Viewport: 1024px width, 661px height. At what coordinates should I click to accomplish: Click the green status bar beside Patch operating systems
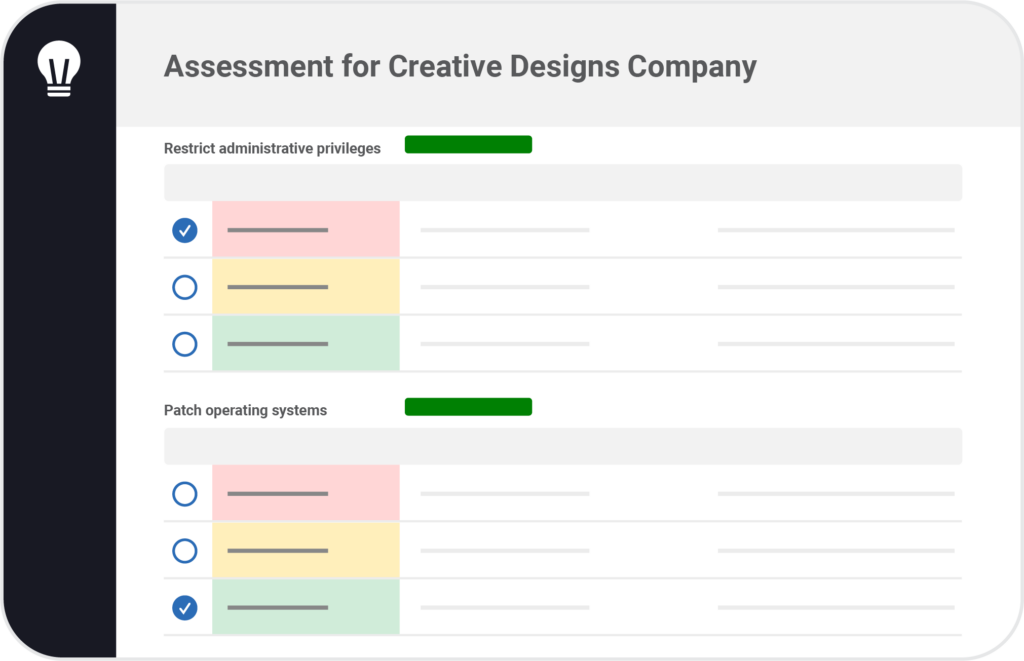click(468, 406)
